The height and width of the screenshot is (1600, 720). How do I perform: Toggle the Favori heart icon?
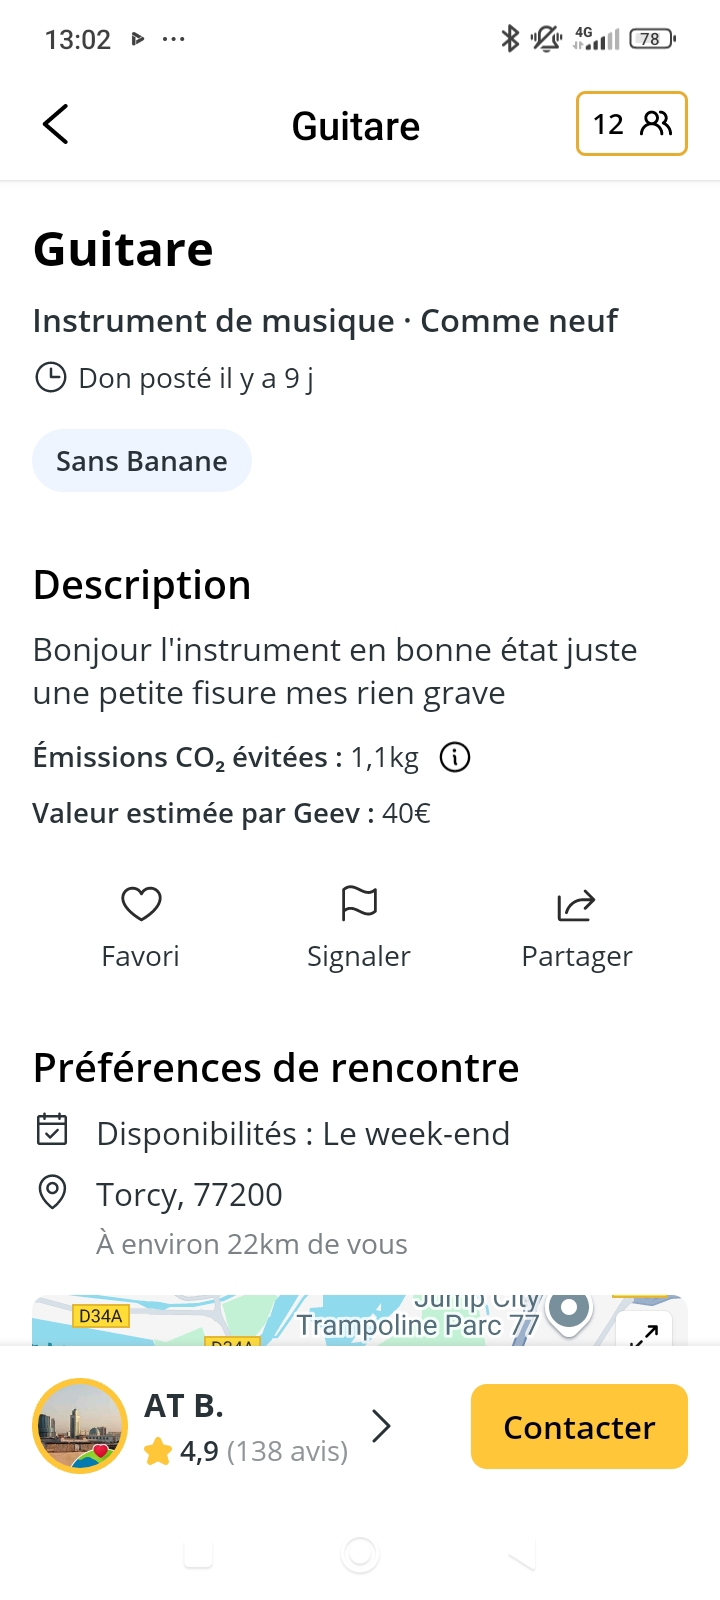(141, 904)
